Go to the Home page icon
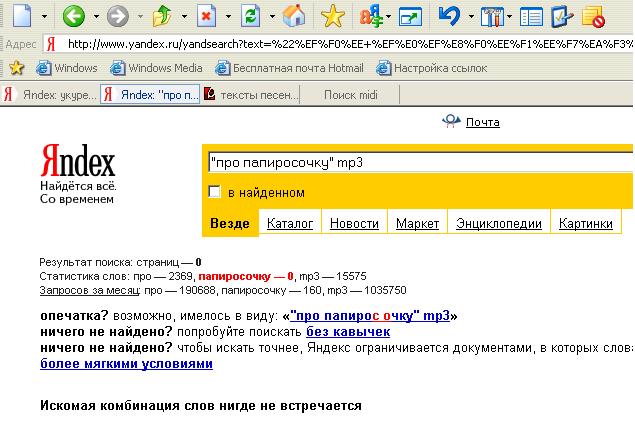This screenshot has width=635, height=424. [293, 17]
